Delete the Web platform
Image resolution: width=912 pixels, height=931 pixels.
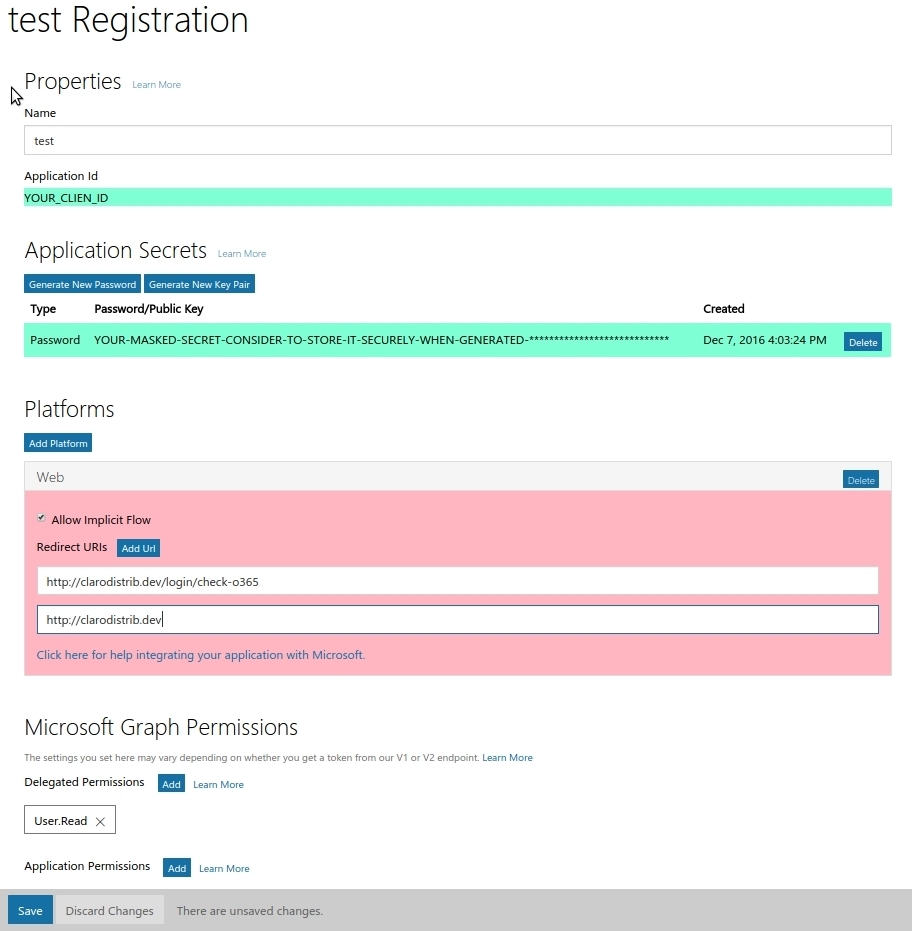[x=860, y=480]
